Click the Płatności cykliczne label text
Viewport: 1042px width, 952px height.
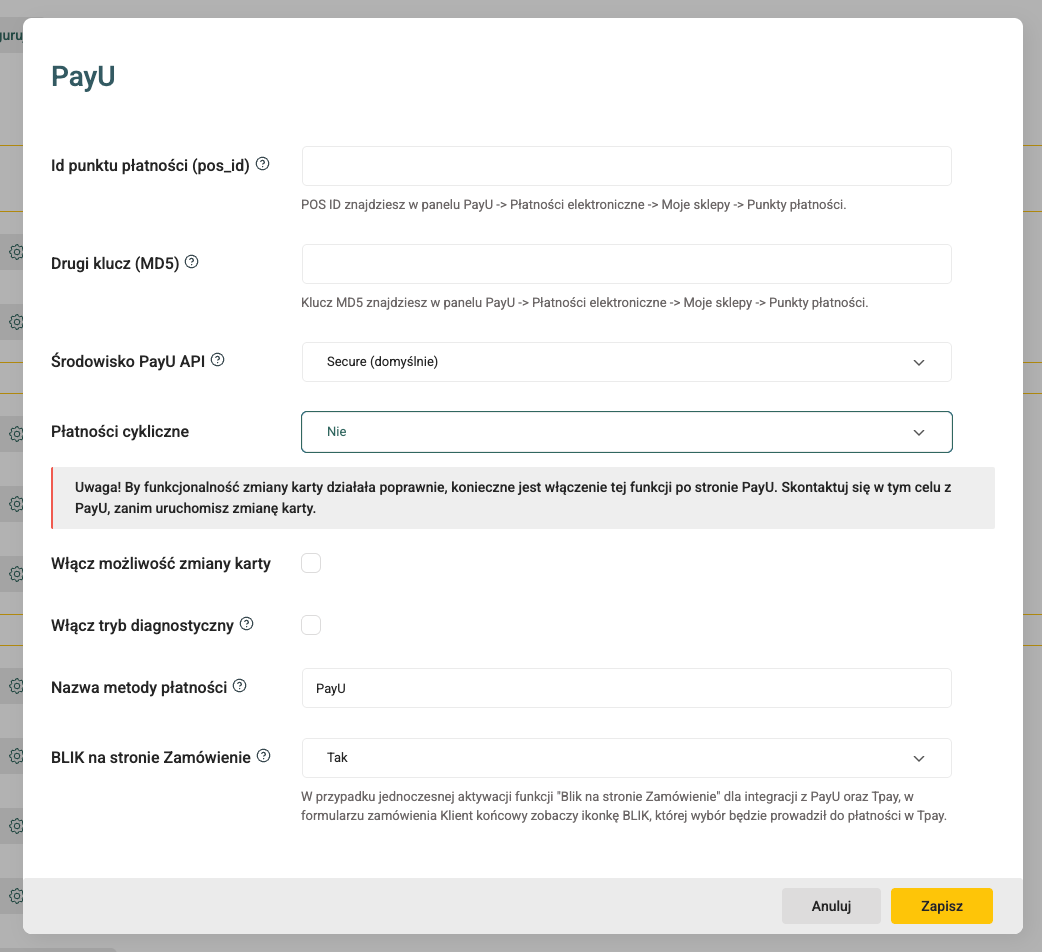[120, 432]
